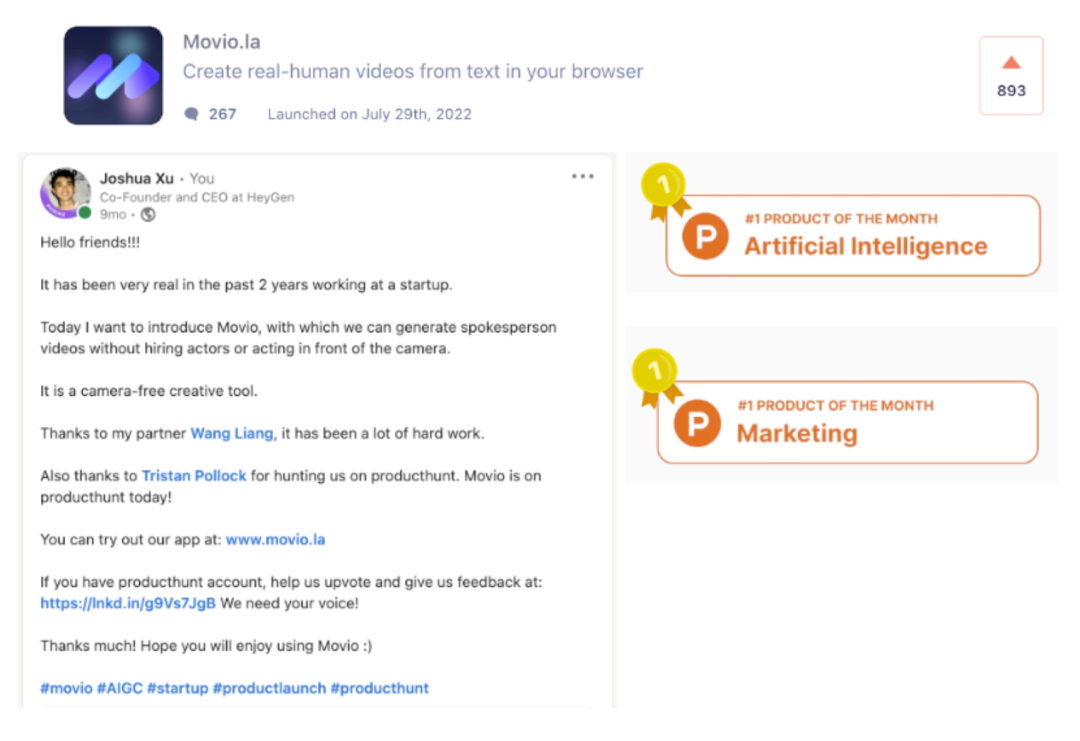Image resolution: width=1080 pixels, height=741 pixels.
Task: Click the Joshua Xu author name
Action: 137,178
